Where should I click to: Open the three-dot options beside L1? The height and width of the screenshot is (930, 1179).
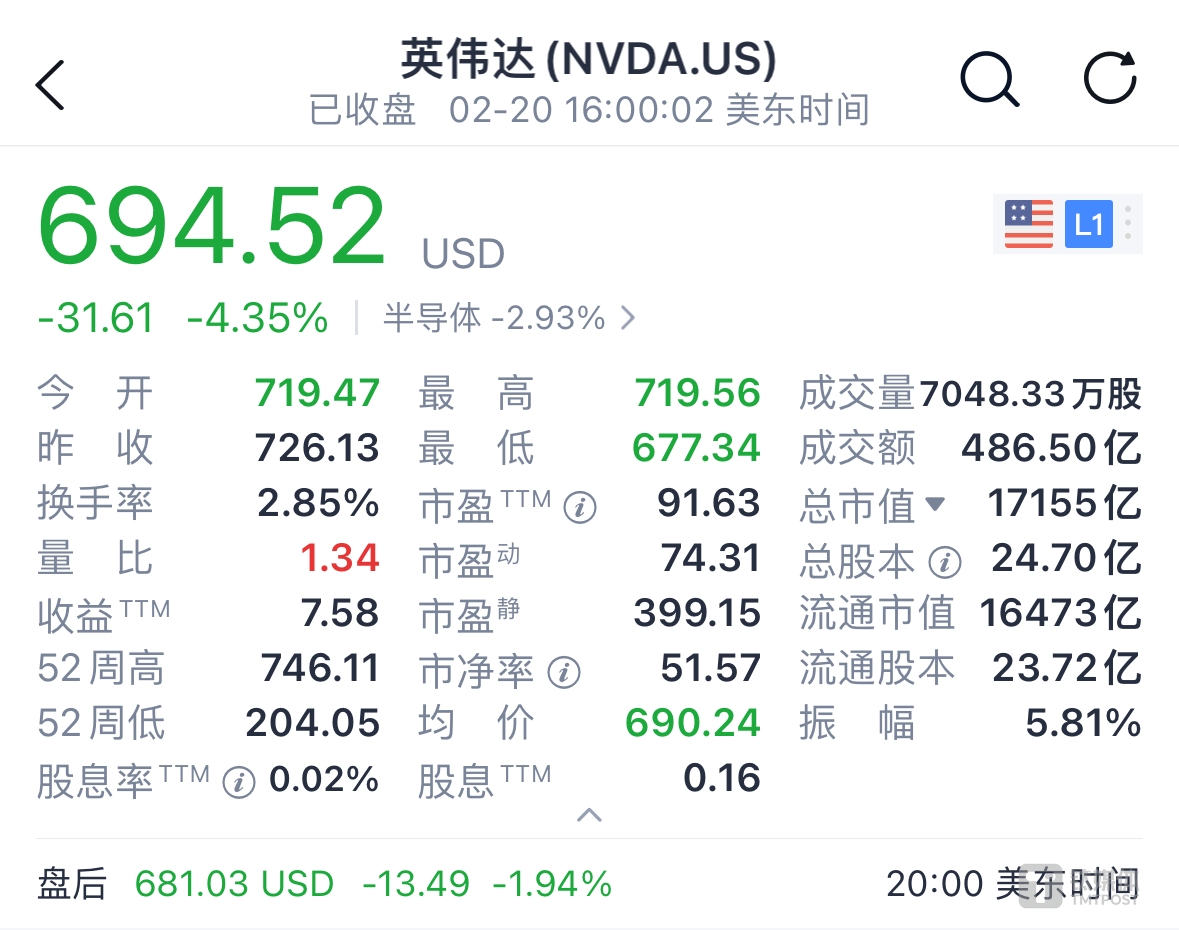(x=1128, y=223)
